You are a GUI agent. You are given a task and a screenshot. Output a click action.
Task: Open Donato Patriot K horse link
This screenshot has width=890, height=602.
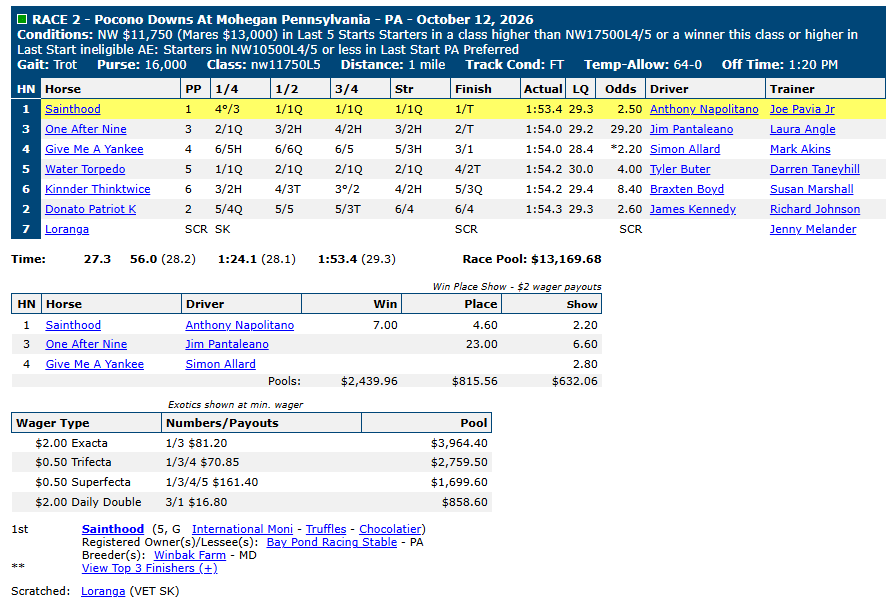click(91, 209)
